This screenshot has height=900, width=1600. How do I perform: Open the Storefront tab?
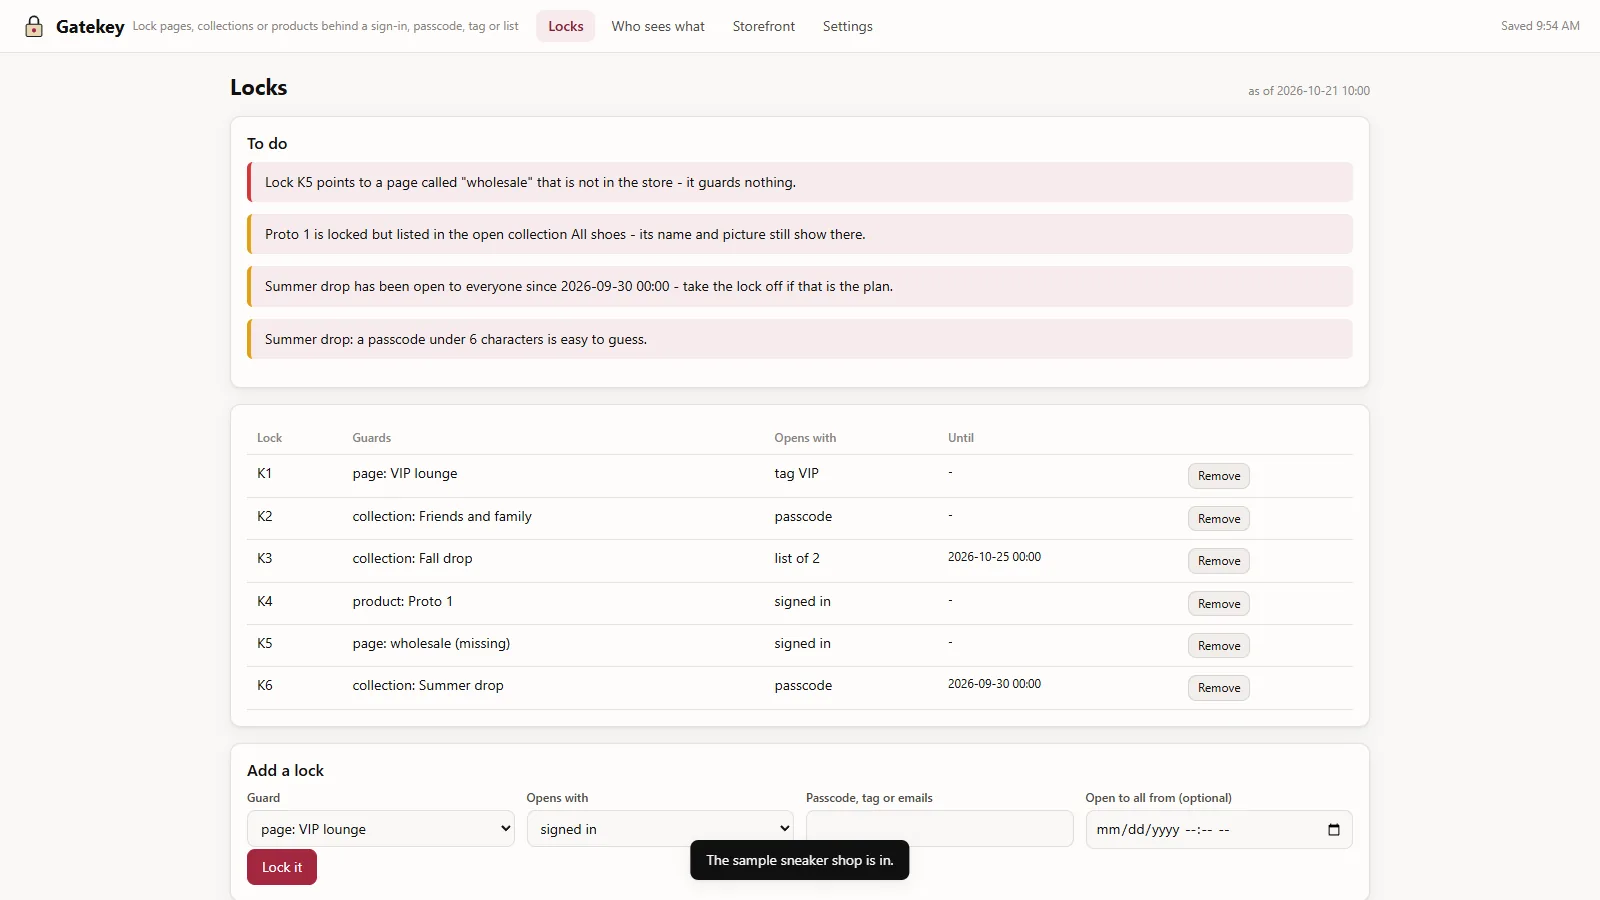[x=764, y=26]
